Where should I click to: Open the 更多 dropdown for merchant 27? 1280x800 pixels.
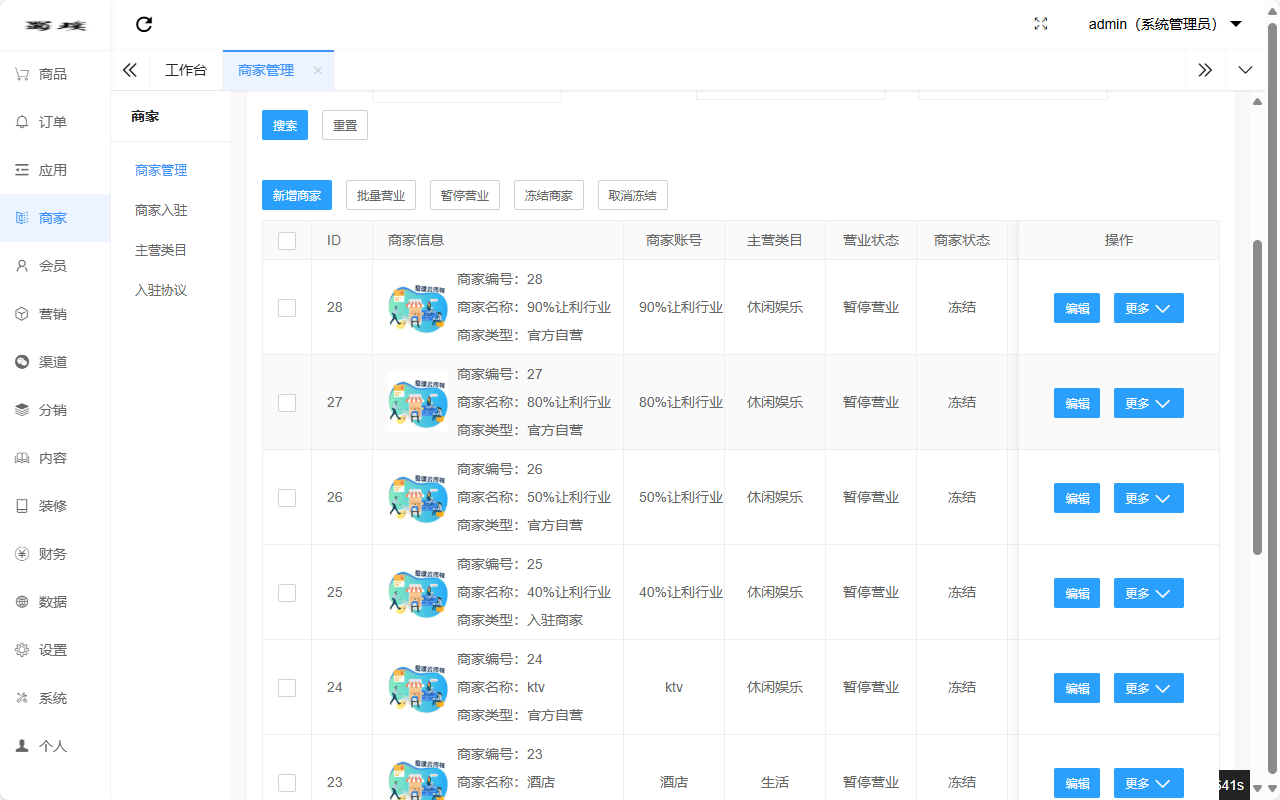1148,403
